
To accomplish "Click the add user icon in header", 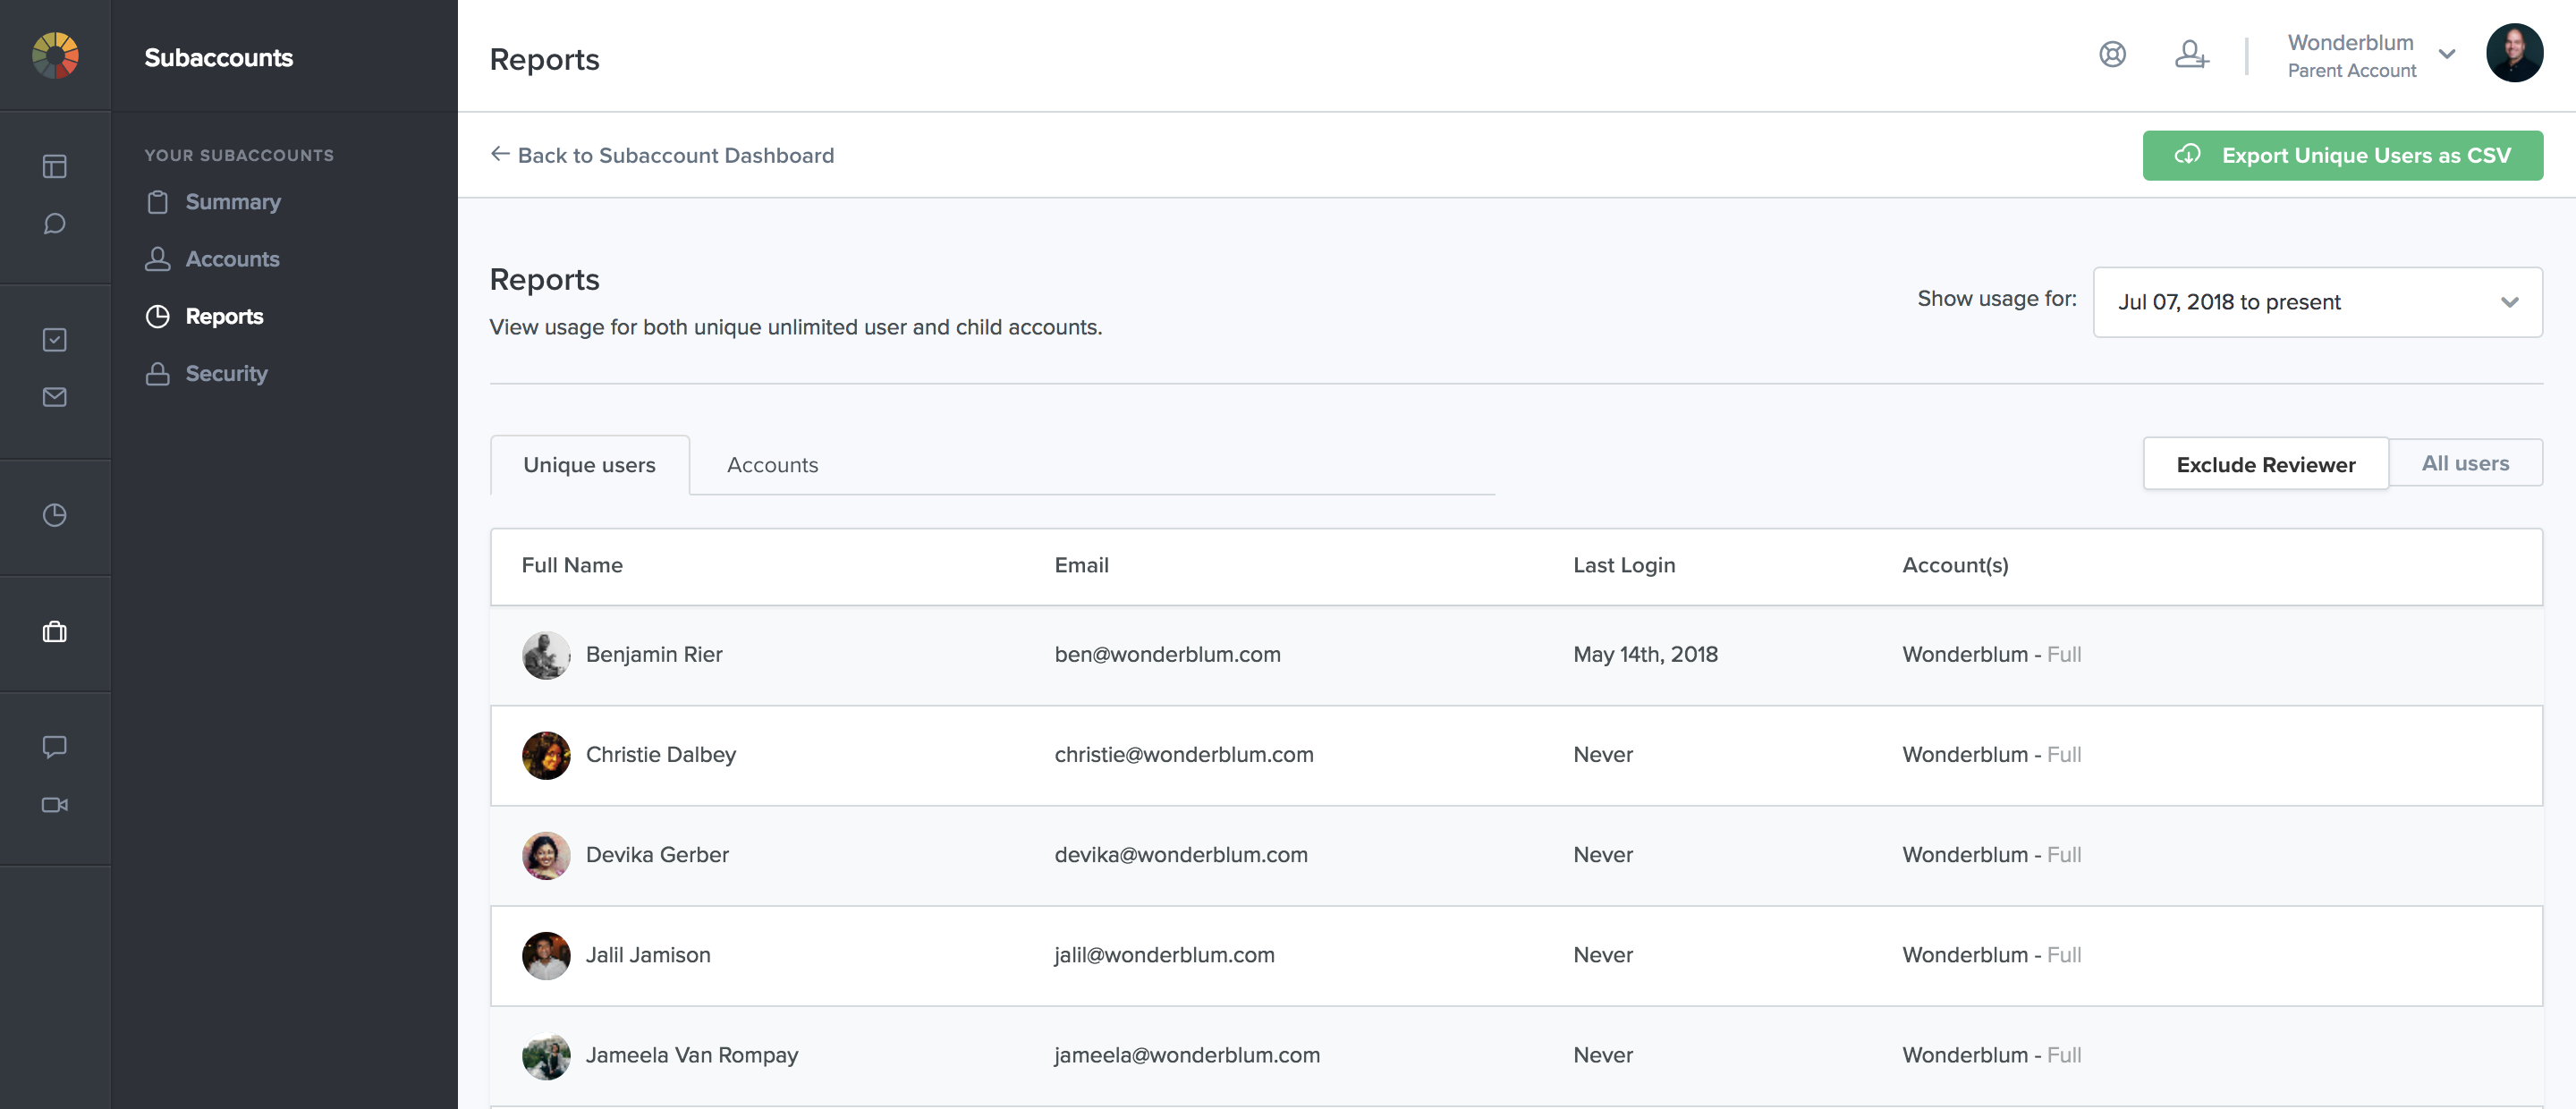I will click(x=2191, y=55).
